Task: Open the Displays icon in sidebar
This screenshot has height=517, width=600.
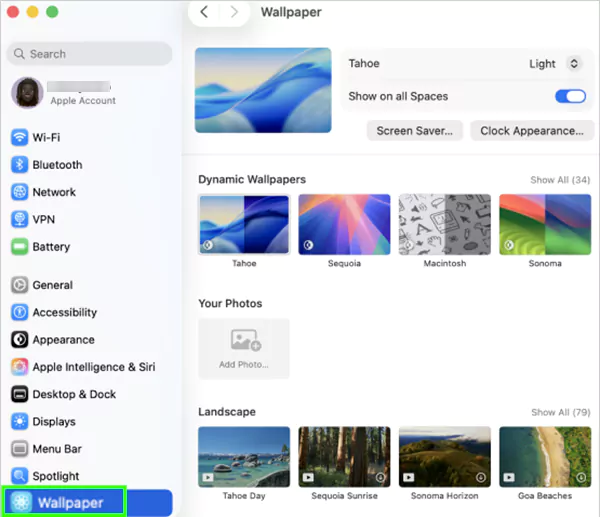Action: [19, 422]
